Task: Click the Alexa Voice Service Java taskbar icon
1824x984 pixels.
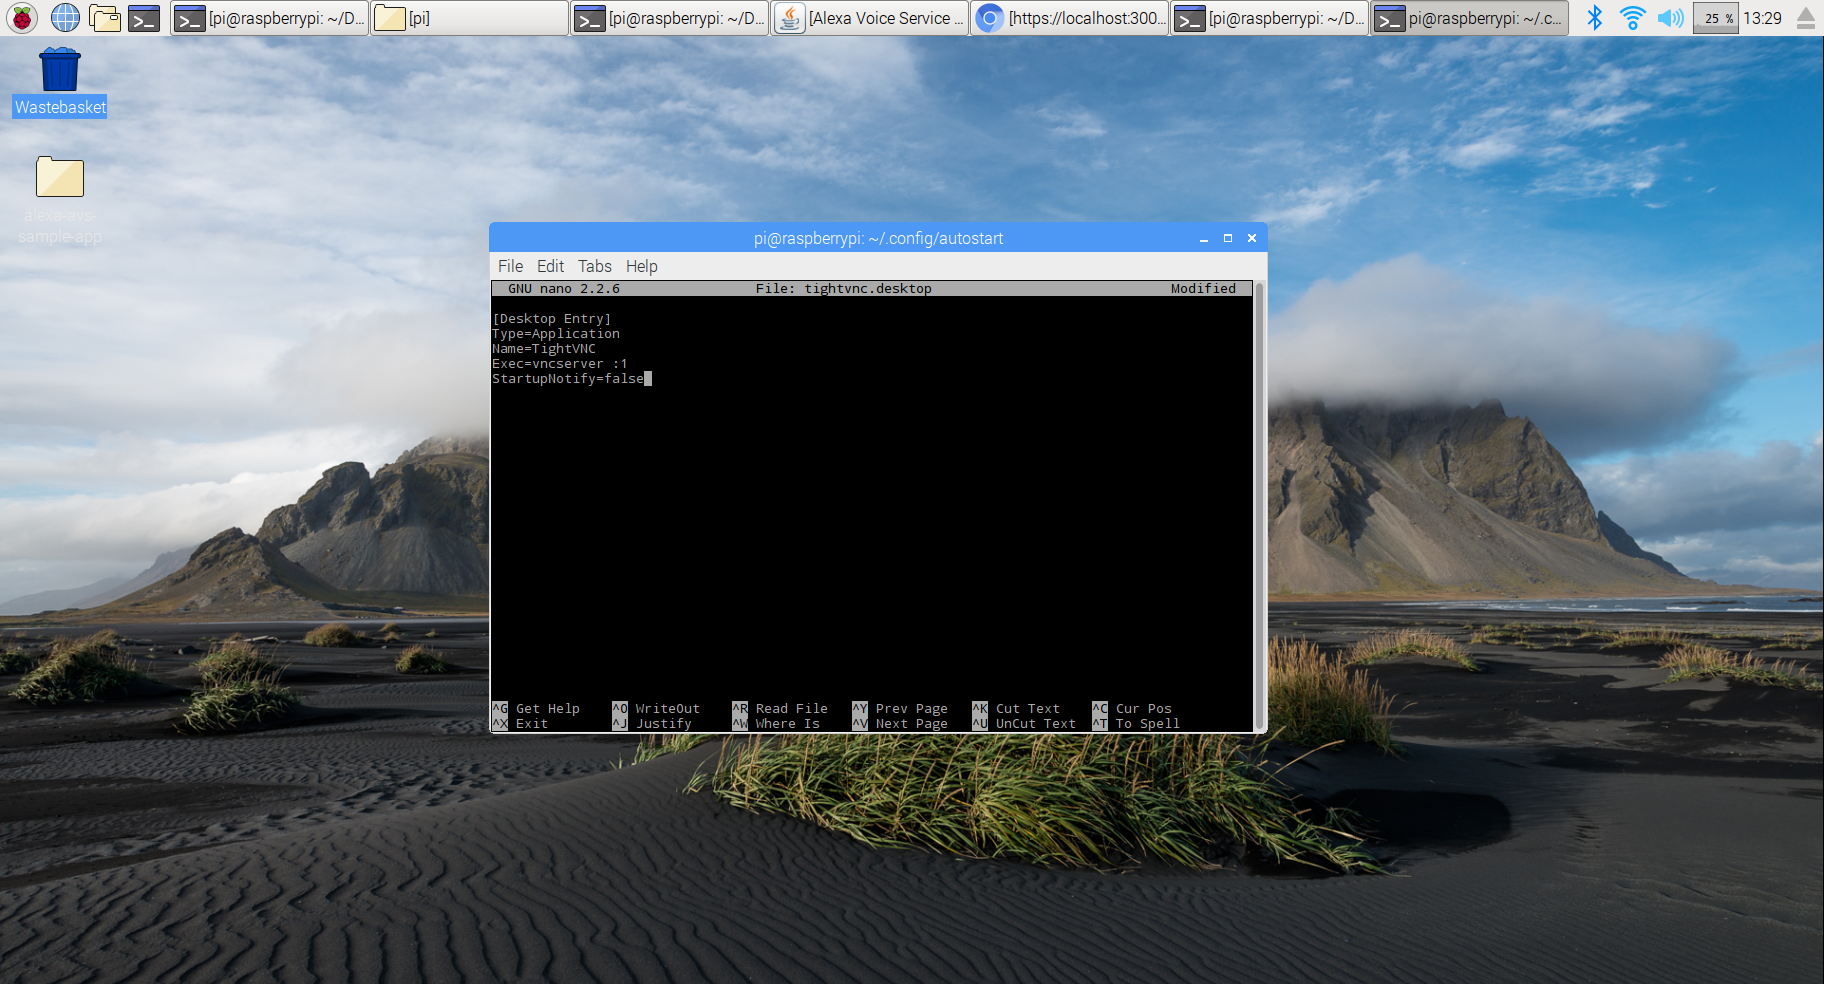Action: click(868, 17)
